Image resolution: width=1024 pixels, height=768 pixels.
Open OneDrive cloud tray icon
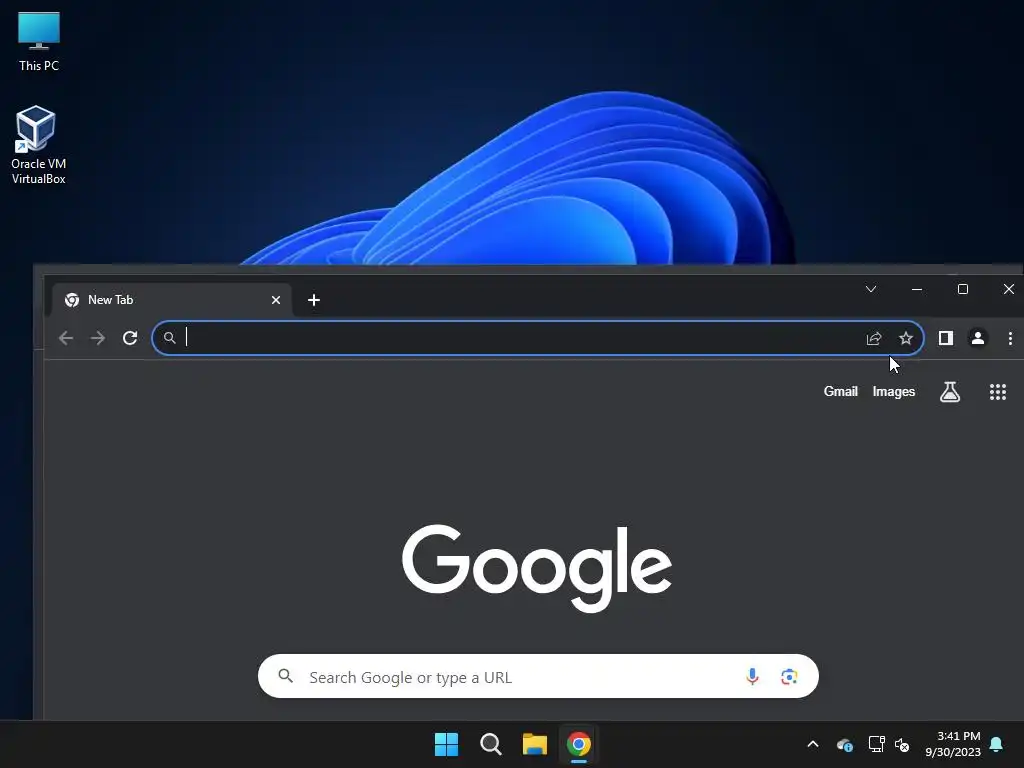(844, 744)
